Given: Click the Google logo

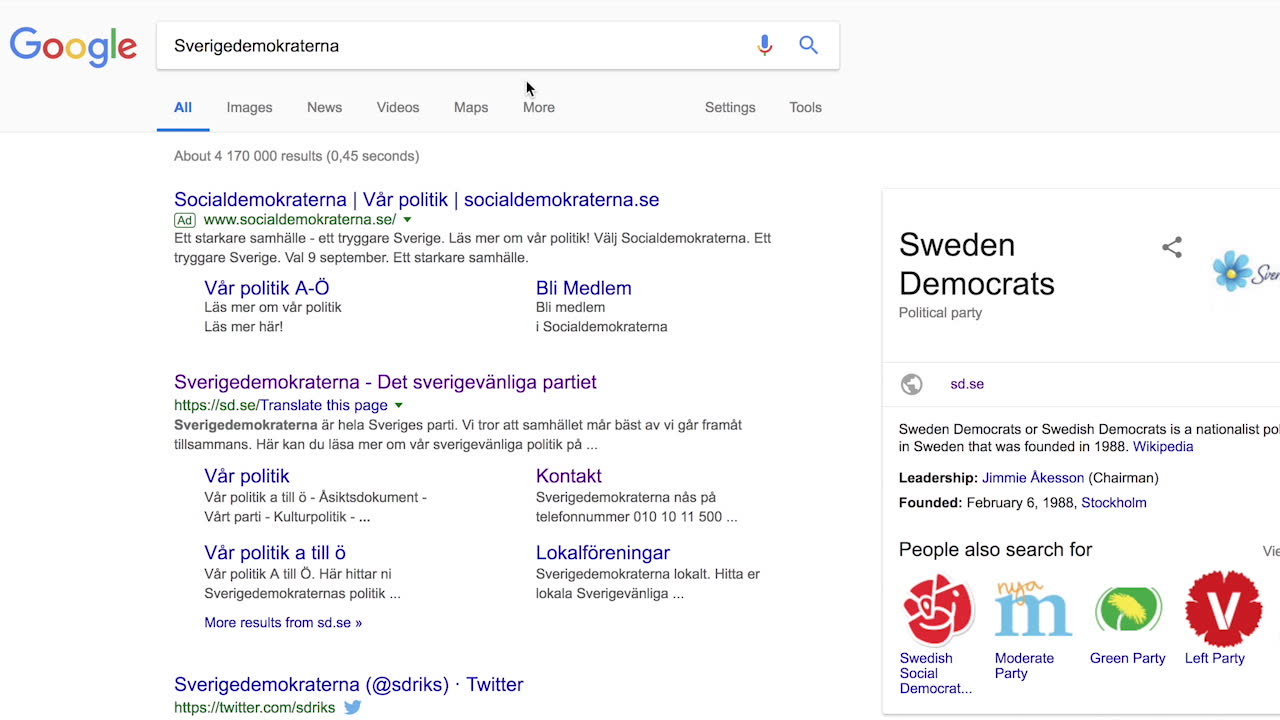Looking at the screenshot, I should pyautogui.click(x=73, y=46).
